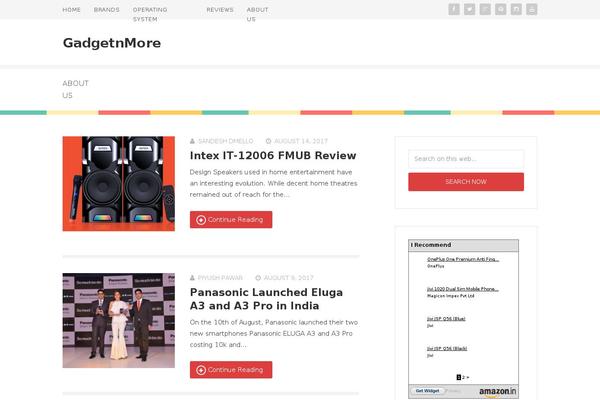Open the Intex speakers thumbnail image
Image resolution: width=600 pixels, height=400 pixels.
pos(119,184)
